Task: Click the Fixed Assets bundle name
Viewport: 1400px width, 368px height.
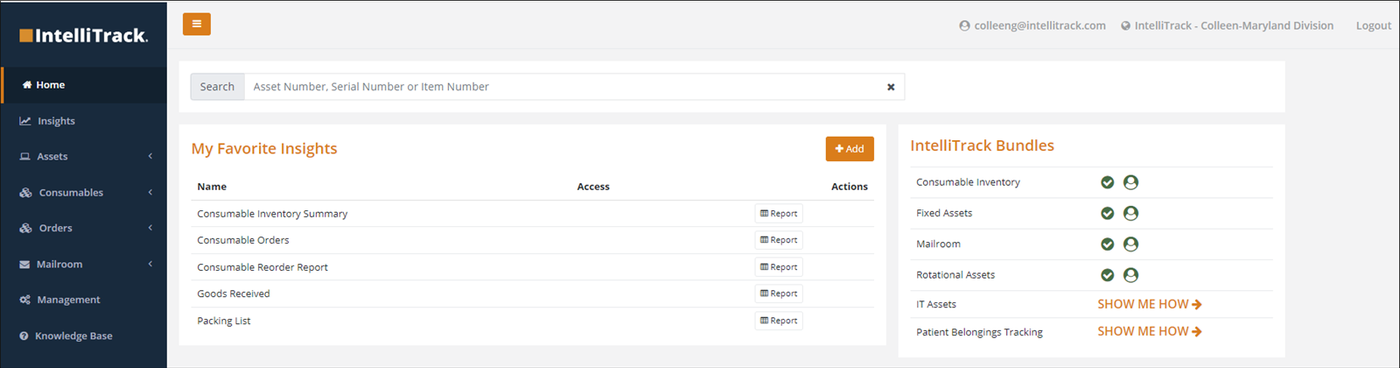Action: pyautogui.click(x=944, y=214)
